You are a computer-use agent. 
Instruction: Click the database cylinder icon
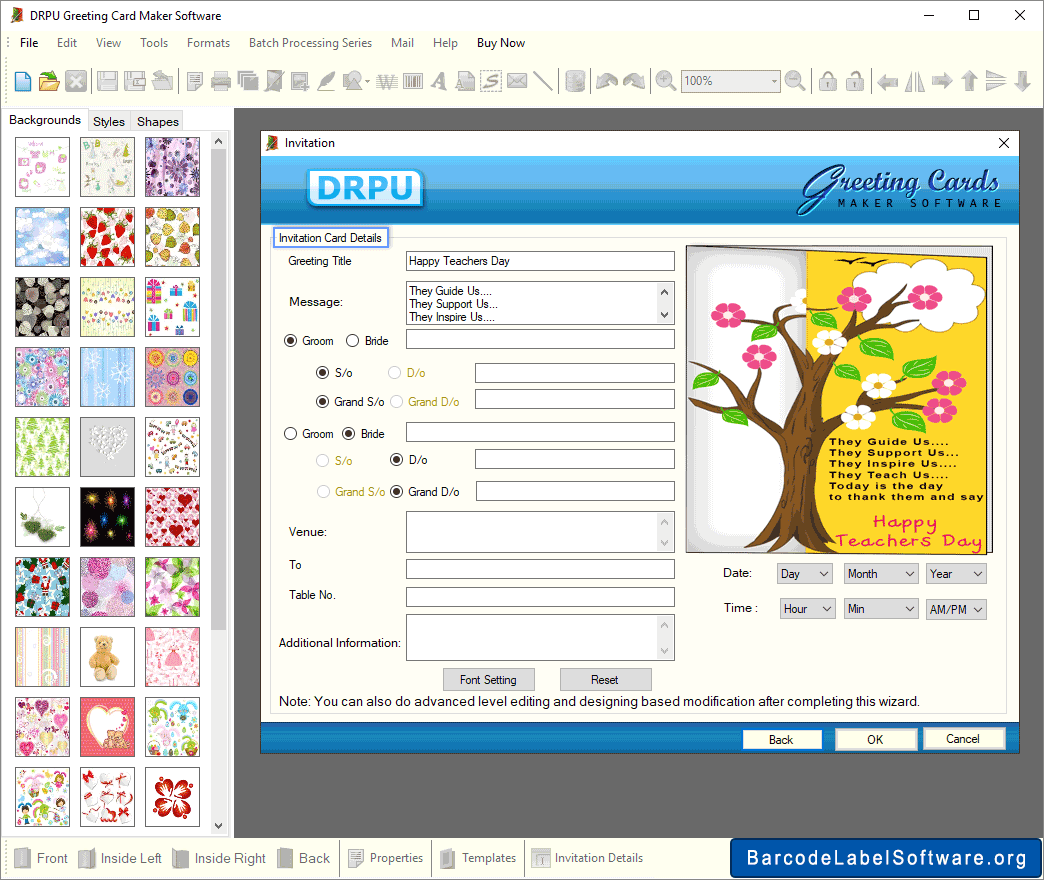(575, 81)
